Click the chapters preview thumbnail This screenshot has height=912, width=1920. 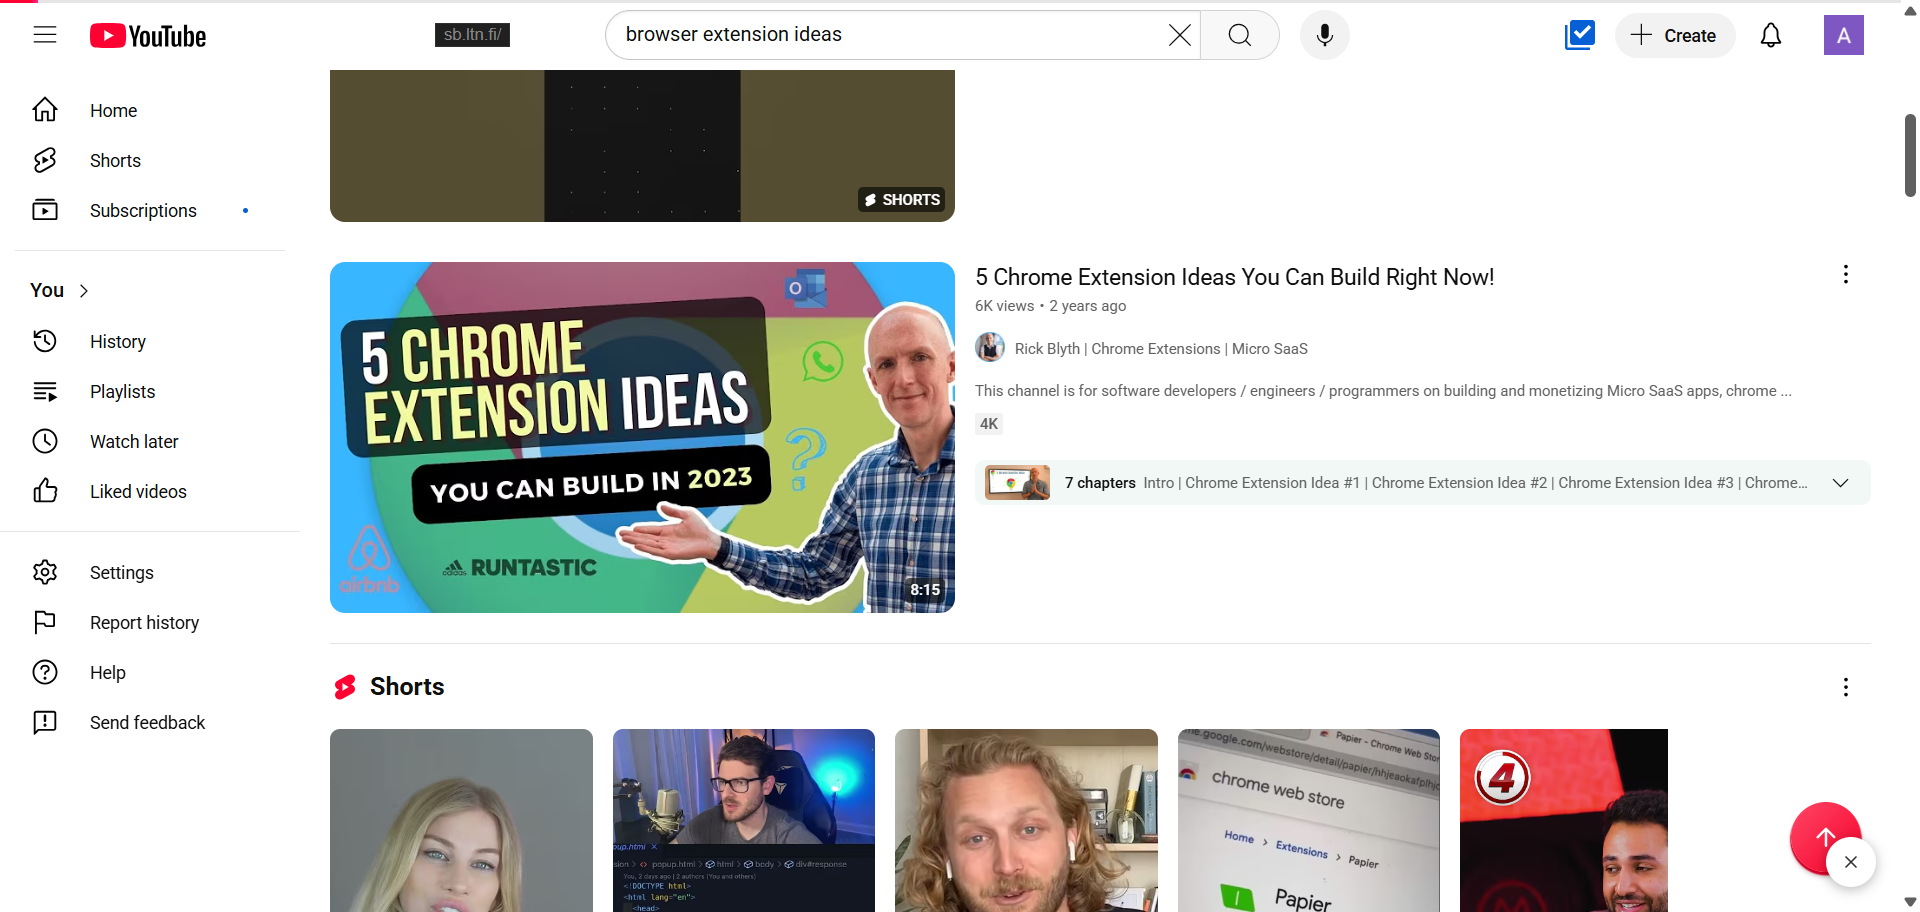[1017, 483]
